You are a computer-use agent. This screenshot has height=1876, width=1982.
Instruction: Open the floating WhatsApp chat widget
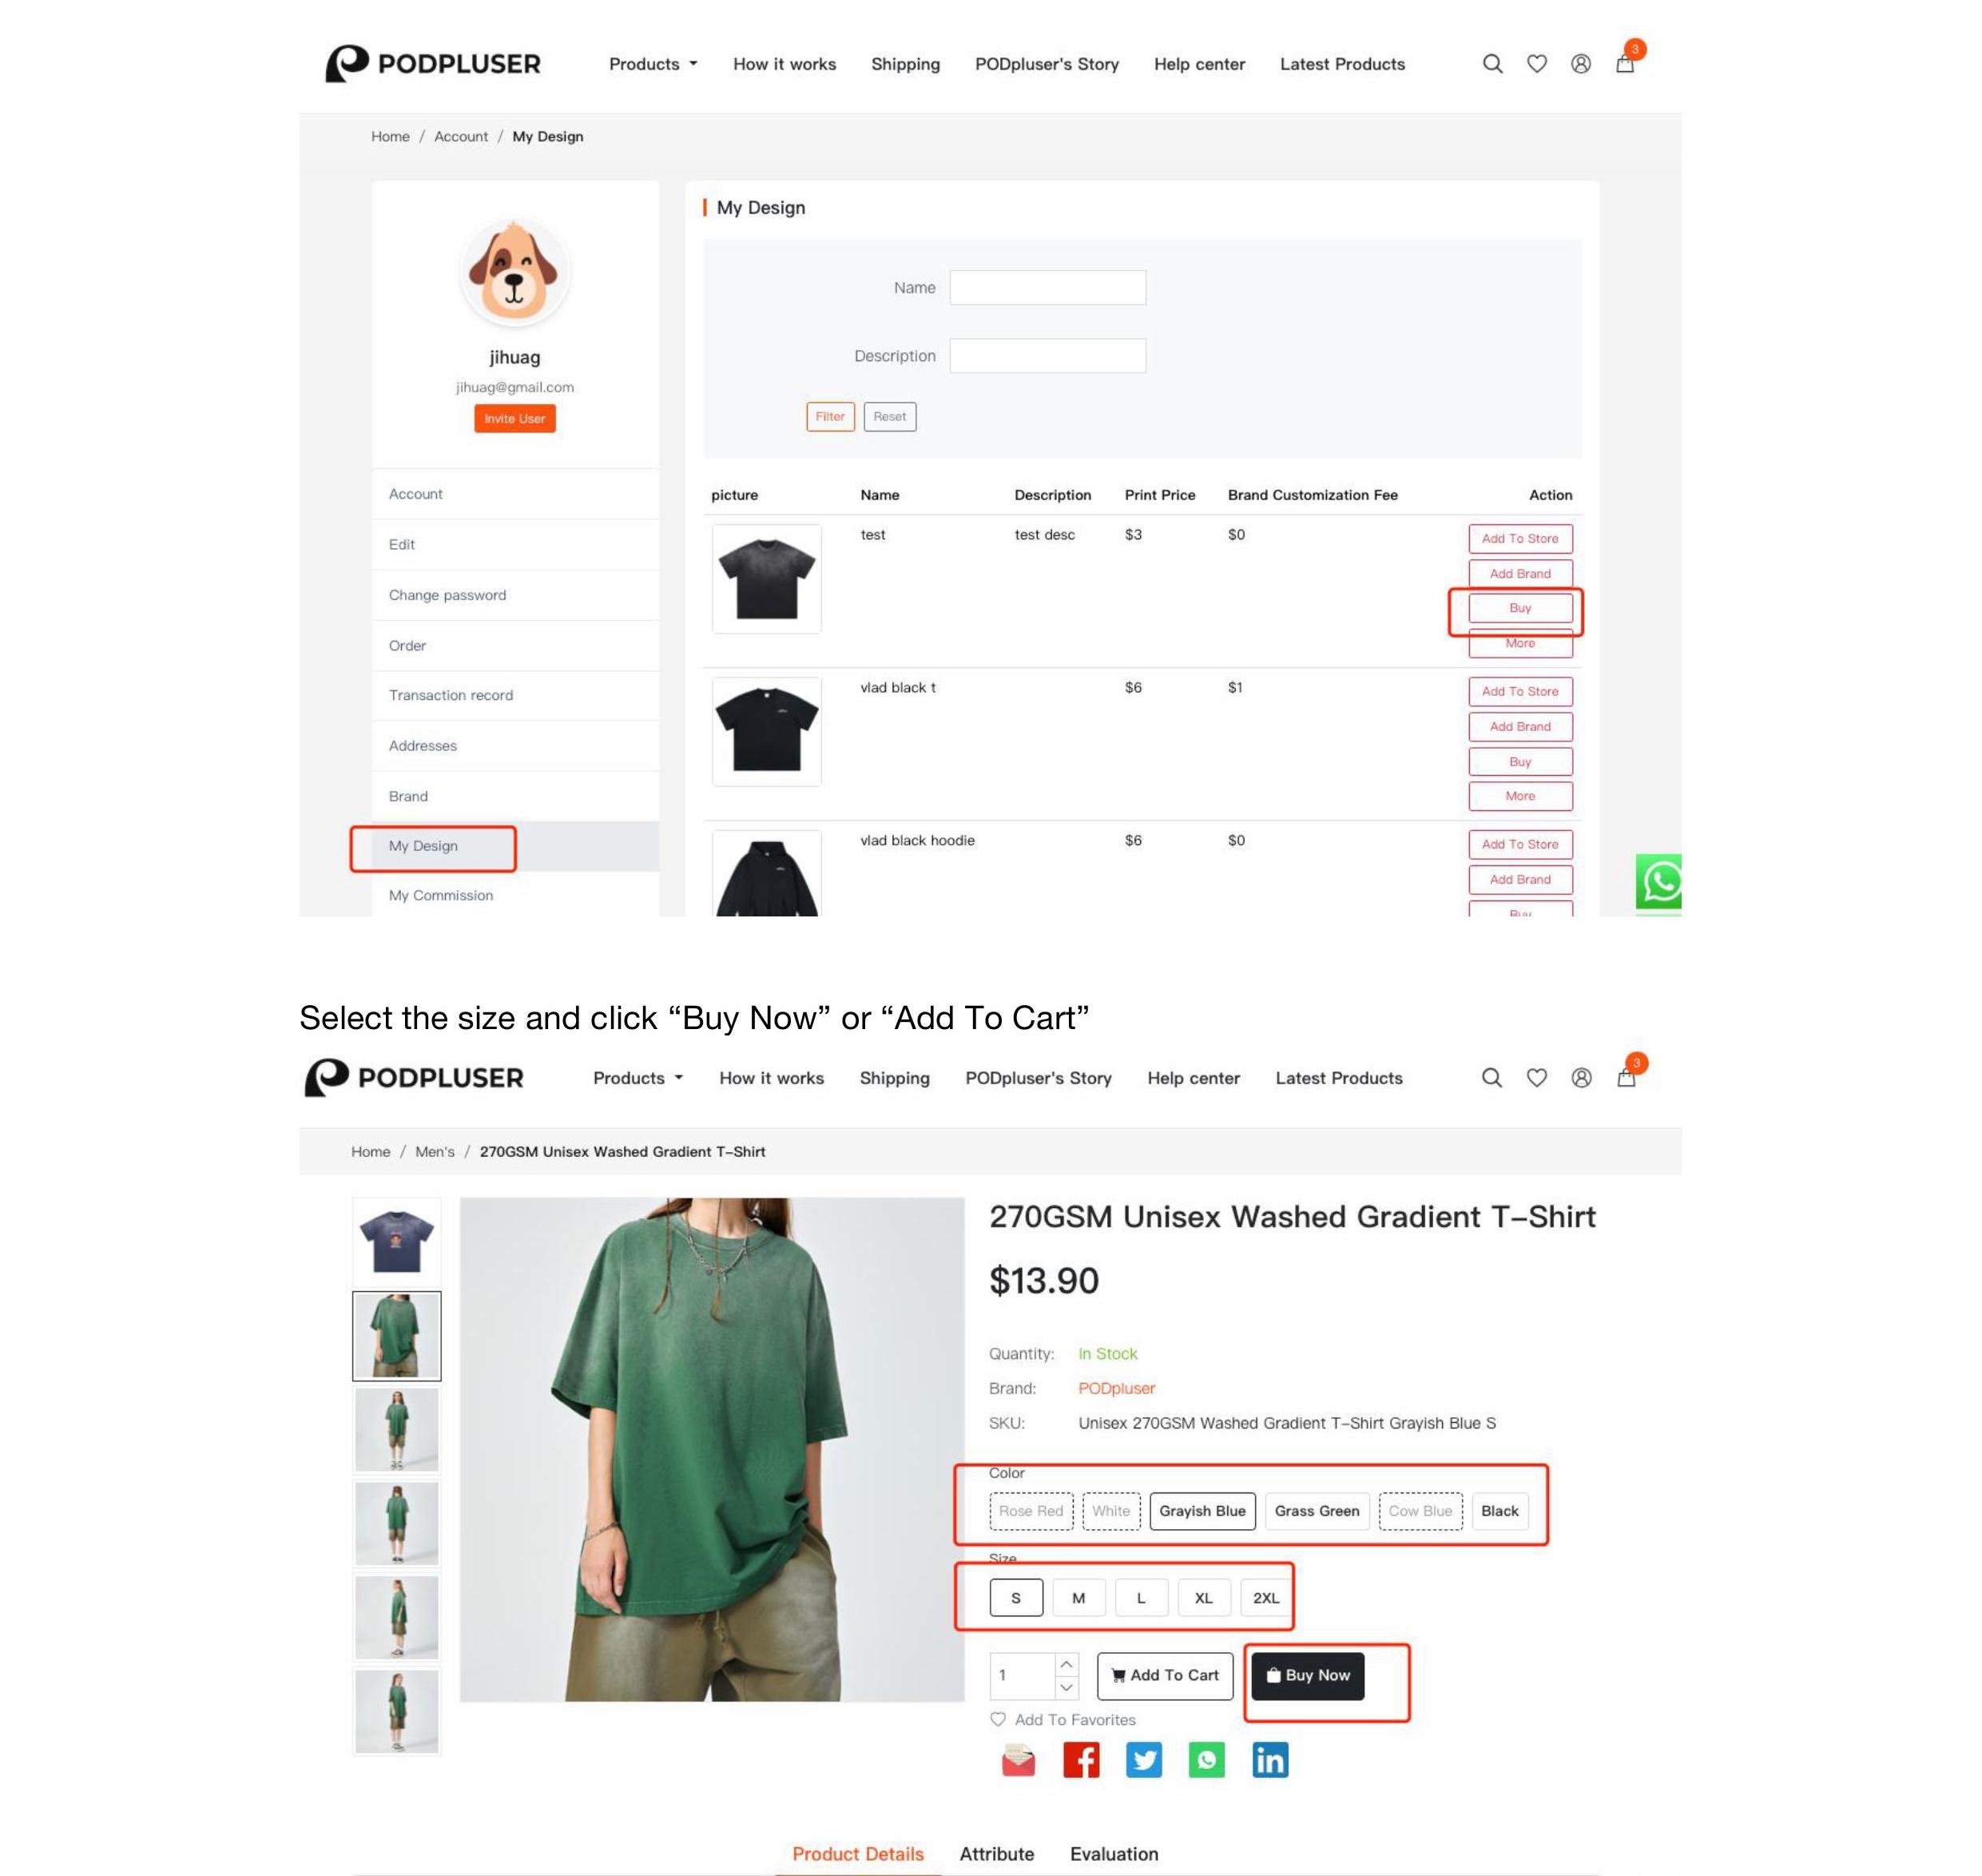[x=1658, y=883]
